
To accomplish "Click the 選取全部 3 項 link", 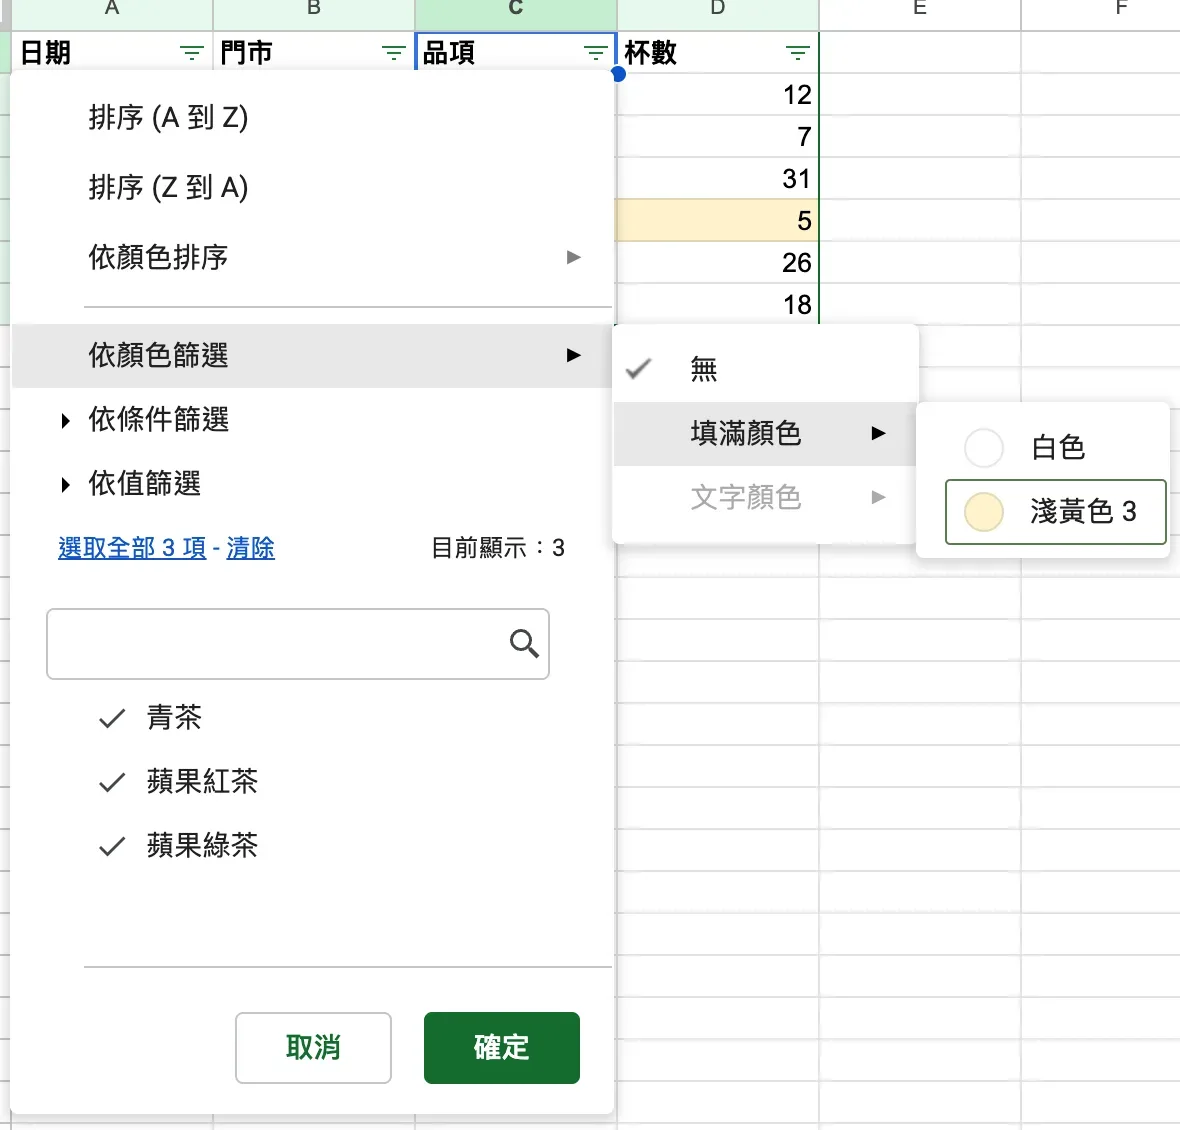I will tap(132, 548).
